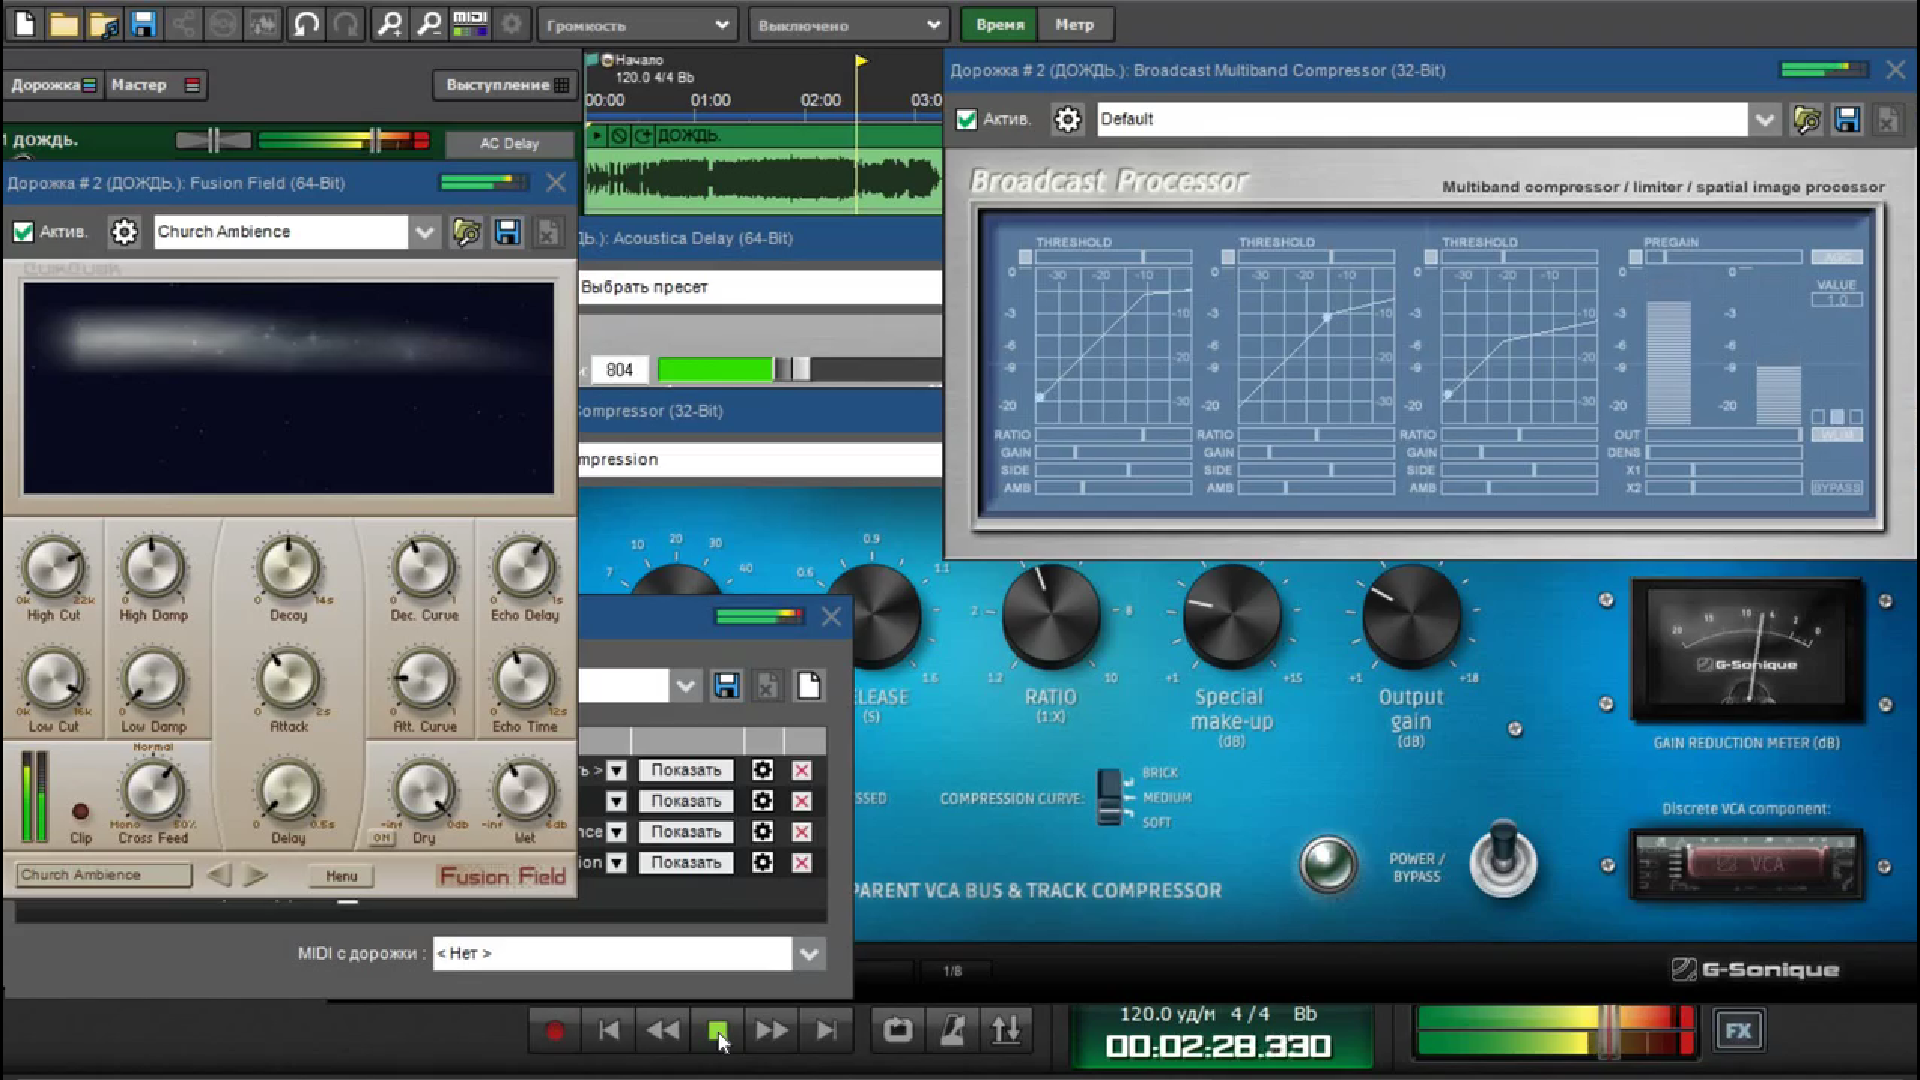
Task: Load a preset in Fusion Field via folder icon
Action: 466,232
